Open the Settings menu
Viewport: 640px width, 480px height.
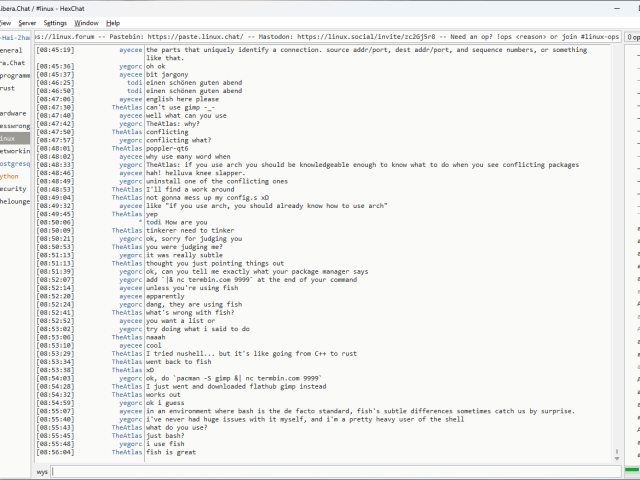56,22
